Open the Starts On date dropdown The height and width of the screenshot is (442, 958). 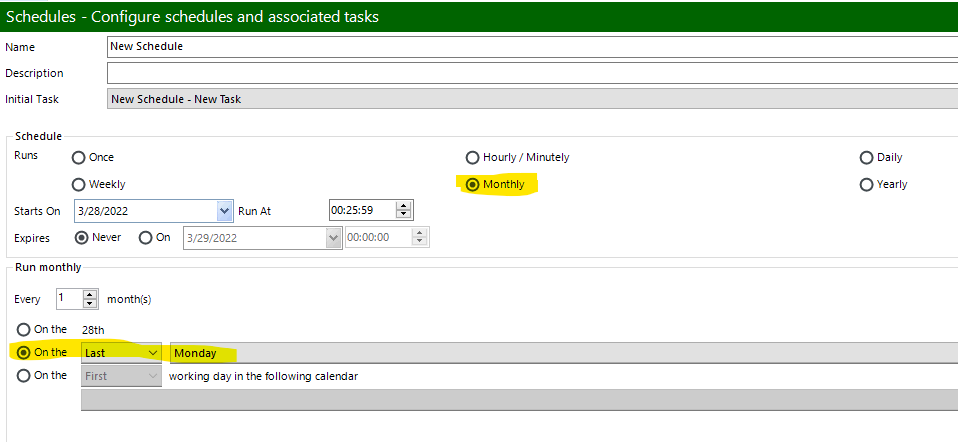[x=224, y=211]
